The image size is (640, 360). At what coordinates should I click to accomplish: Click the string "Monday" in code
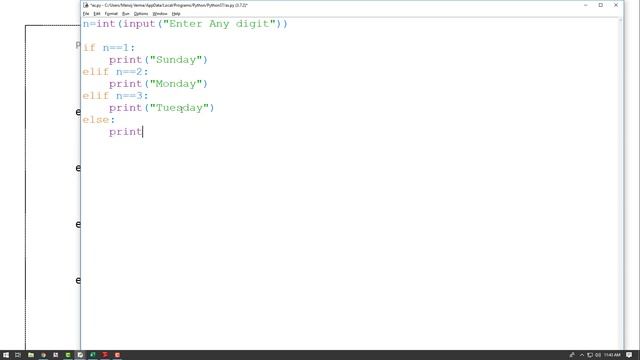pyautogui.click(x=176, y=84)
